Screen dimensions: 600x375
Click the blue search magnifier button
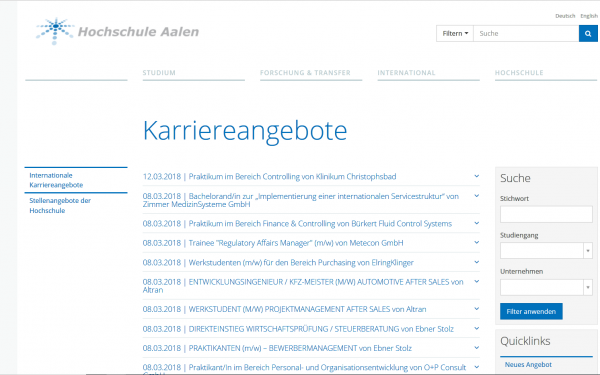click(588, 34)
